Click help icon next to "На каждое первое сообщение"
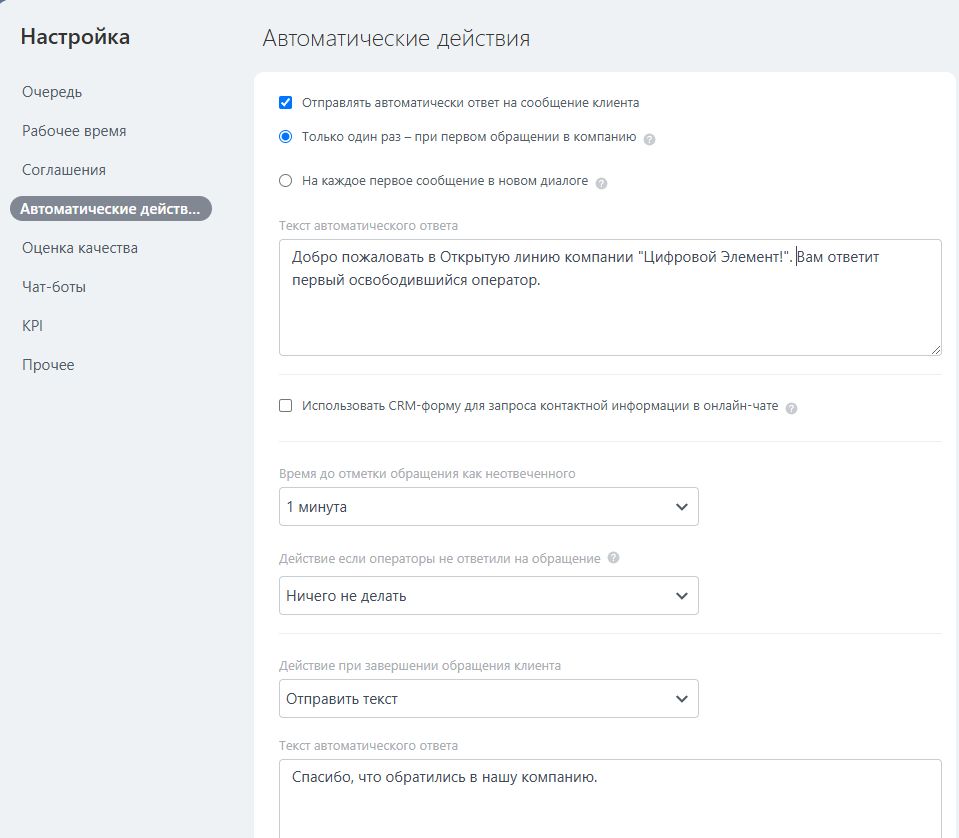 pyautogui.click(x=601, y=183)
